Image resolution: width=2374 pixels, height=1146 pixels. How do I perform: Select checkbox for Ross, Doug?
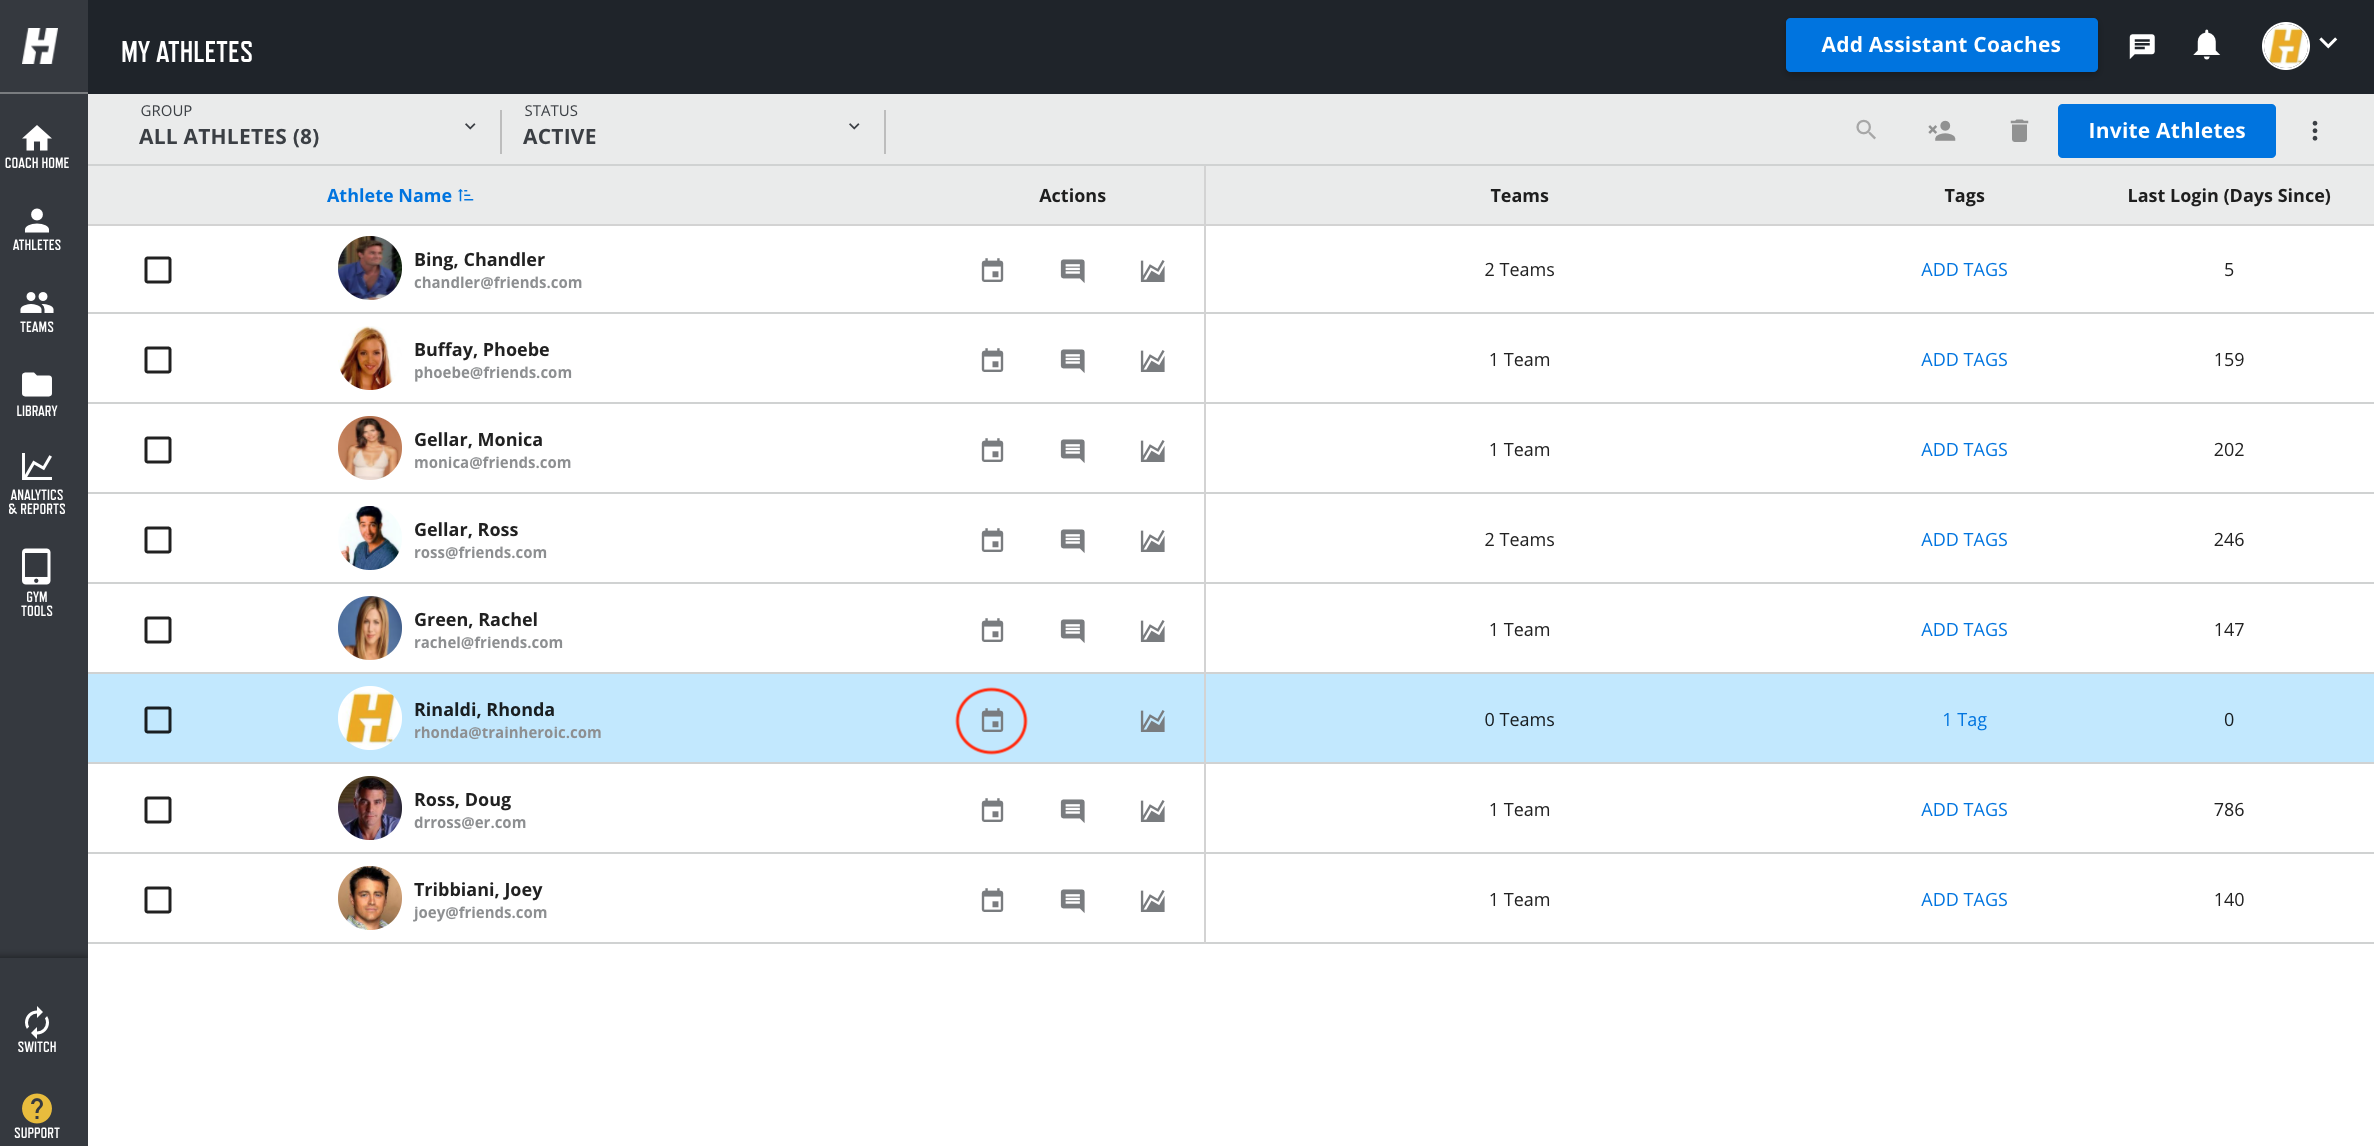(158, 810)
